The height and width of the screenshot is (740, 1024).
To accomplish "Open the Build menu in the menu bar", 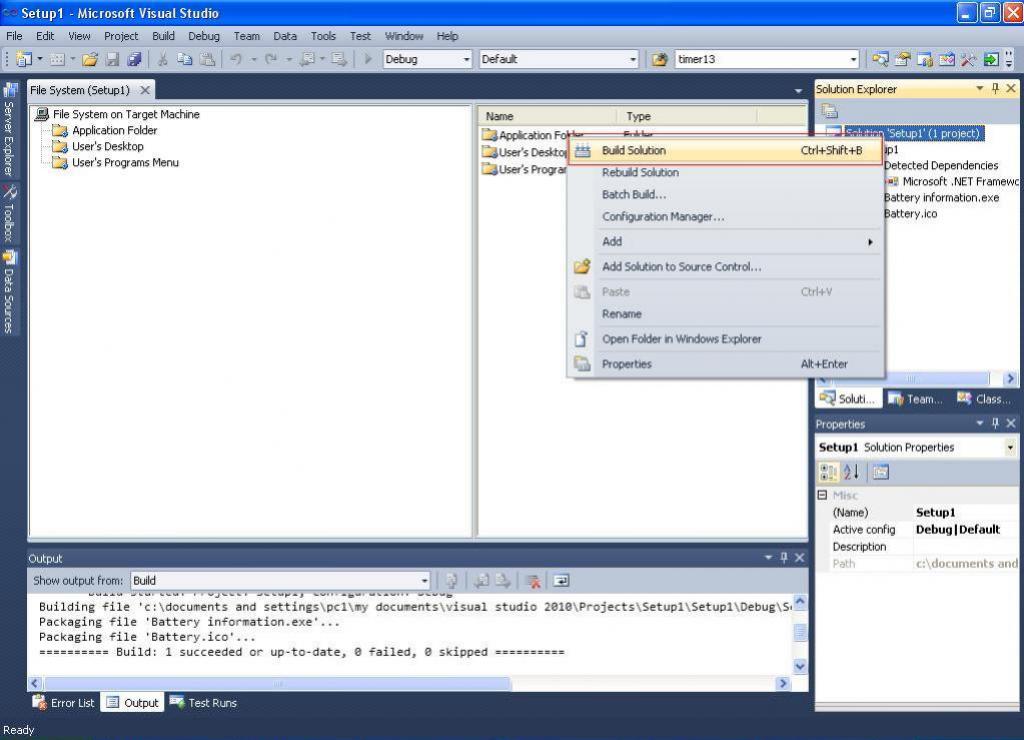I will [x=163, y=36].
